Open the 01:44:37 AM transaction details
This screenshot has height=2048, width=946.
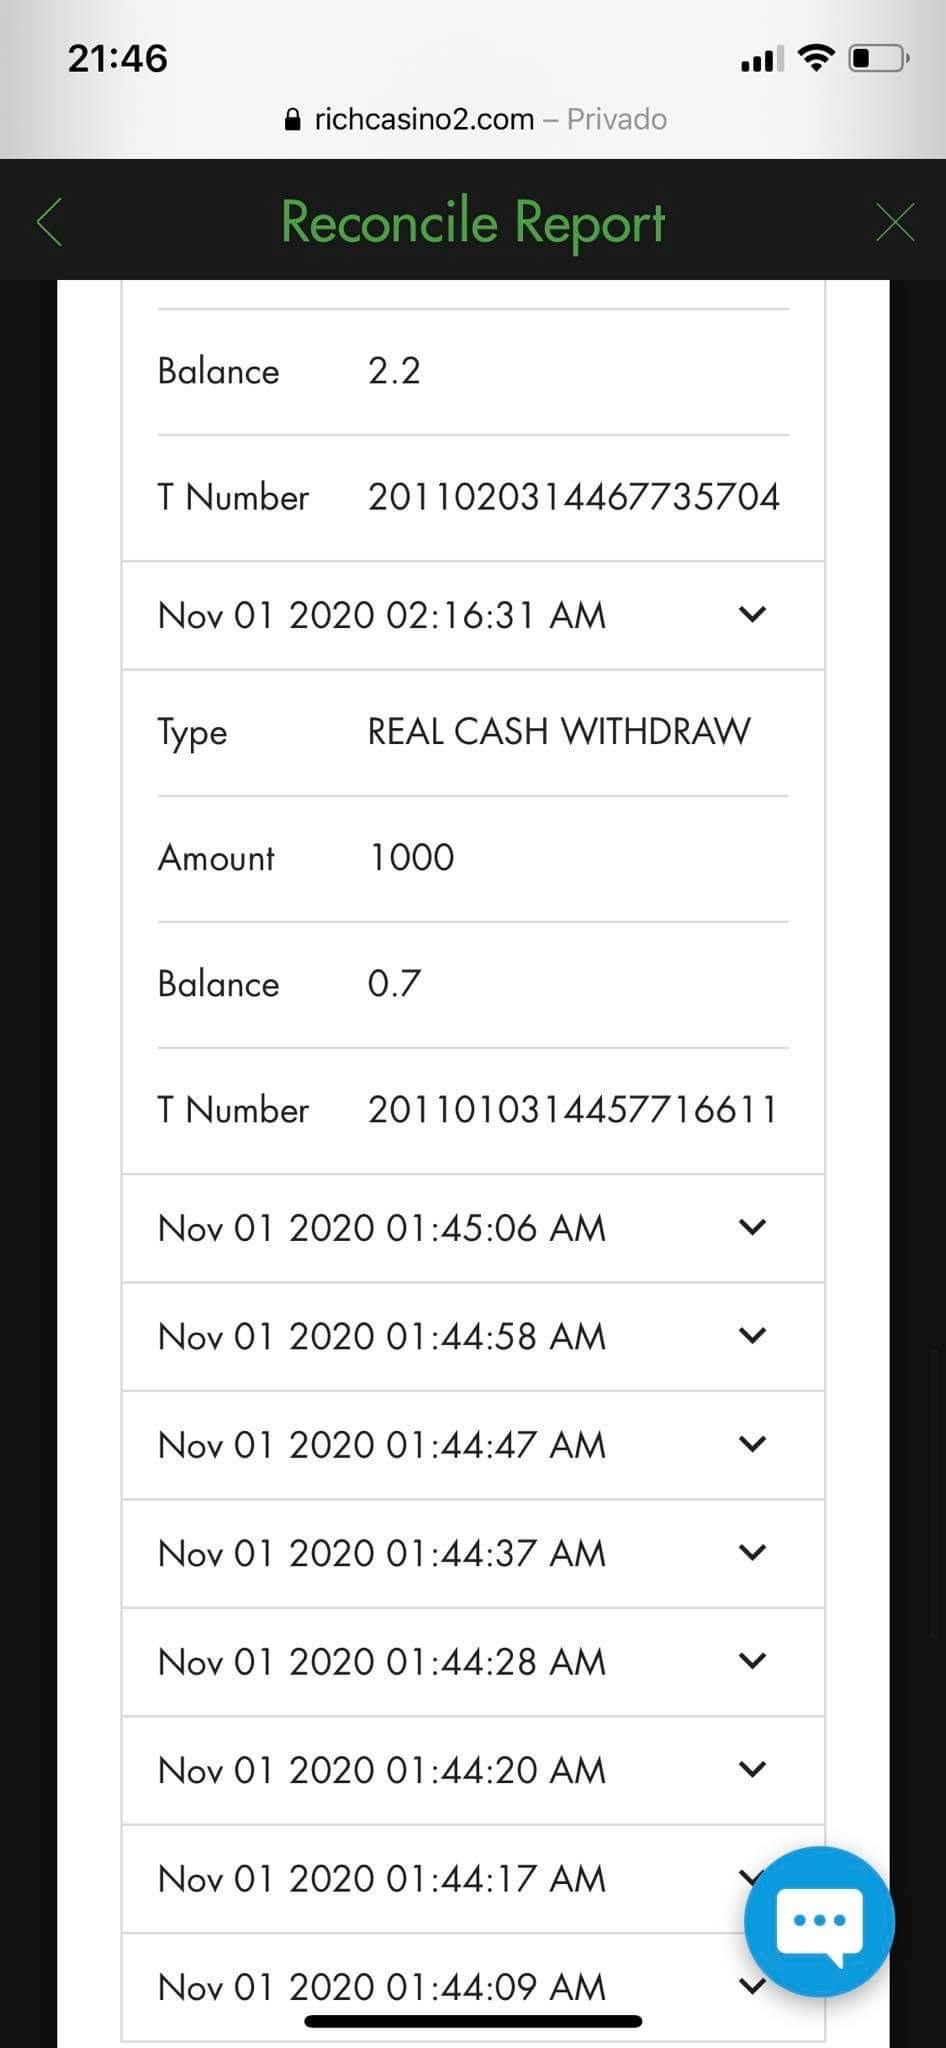[x=752, y=1553]
